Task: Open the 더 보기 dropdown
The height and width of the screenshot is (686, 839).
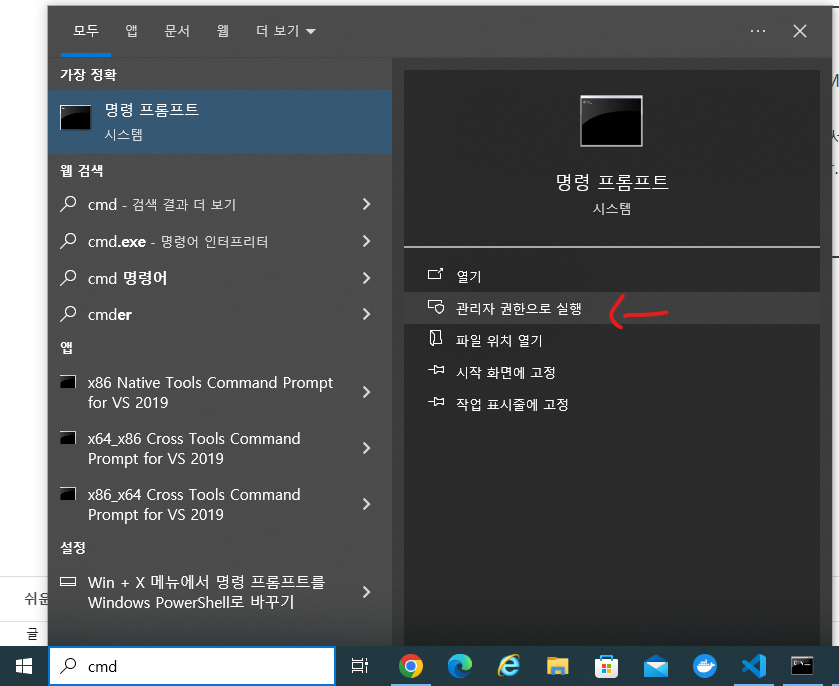Action: (285, 31)
